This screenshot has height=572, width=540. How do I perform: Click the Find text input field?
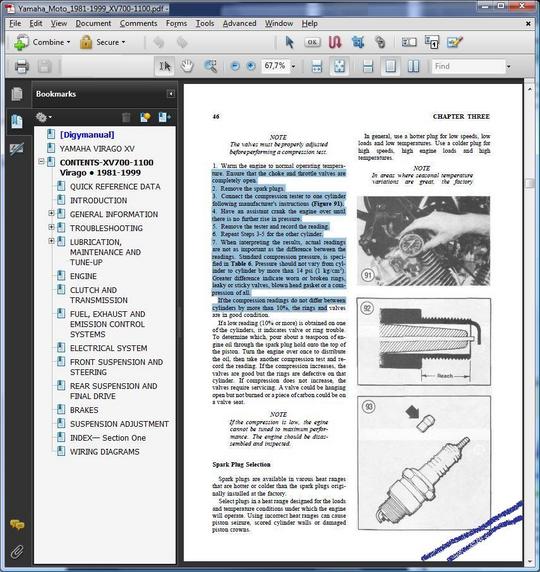tap(468, 66)
